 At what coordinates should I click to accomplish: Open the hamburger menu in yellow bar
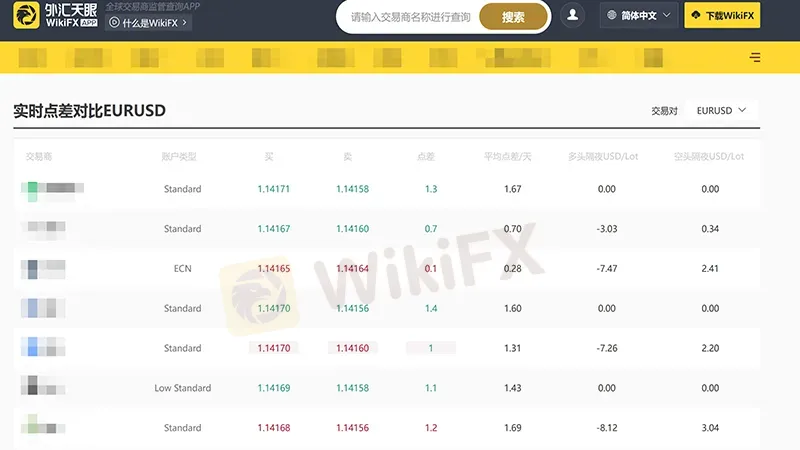click(755, 57)
